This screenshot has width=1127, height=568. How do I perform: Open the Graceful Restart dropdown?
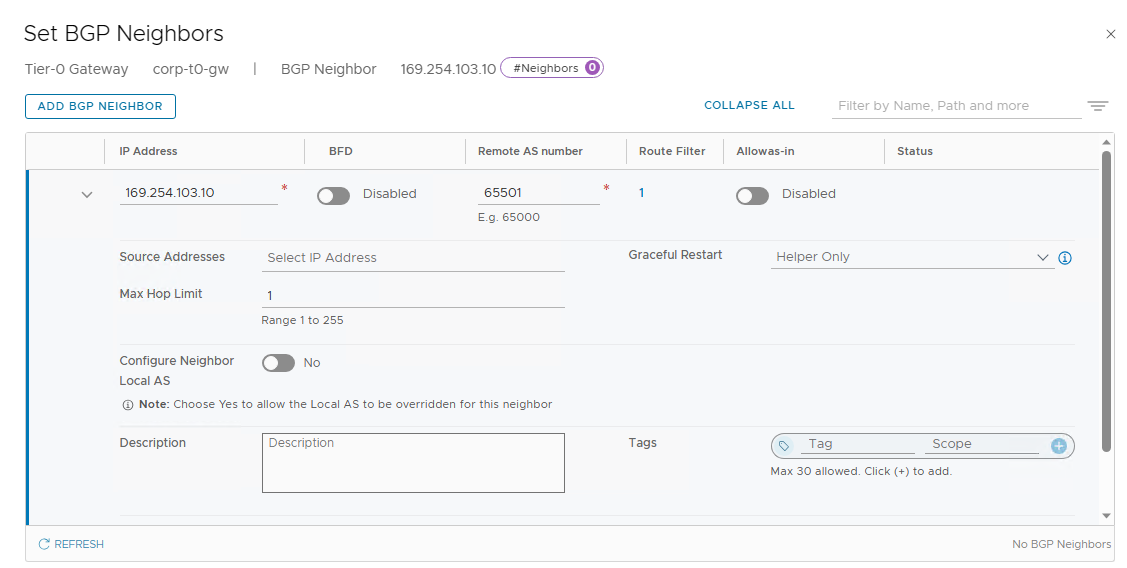coord(912,257)
